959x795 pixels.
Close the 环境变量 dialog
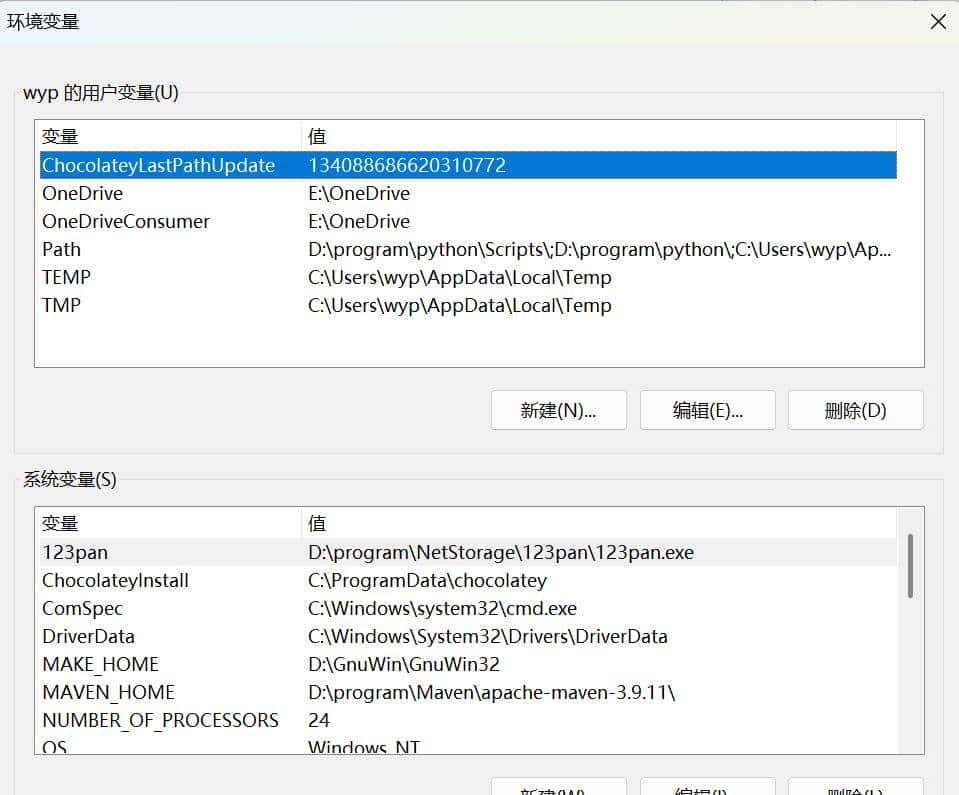pos(936,21)
